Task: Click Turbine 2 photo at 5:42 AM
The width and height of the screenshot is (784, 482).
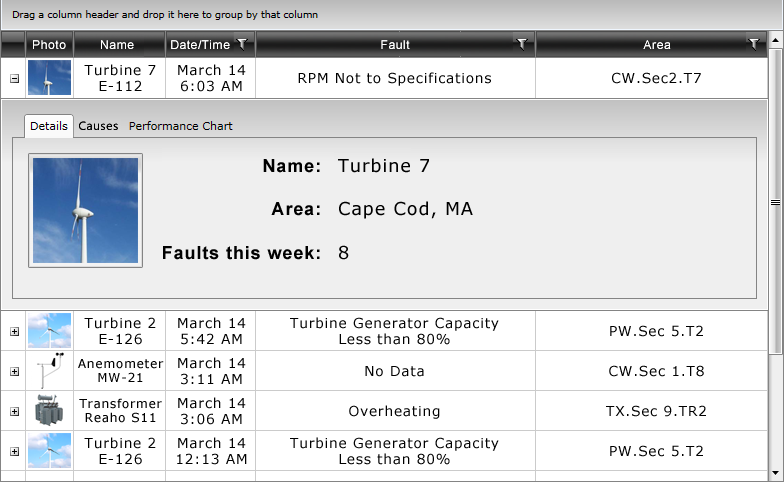Action: pyautogui.click(x=49, y=330)
